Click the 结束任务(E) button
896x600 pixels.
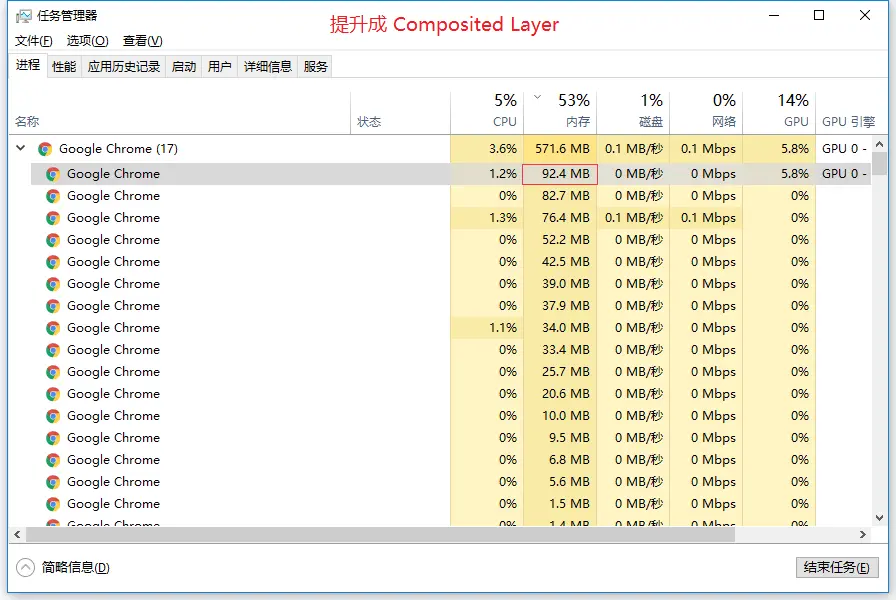pos(837,567)
